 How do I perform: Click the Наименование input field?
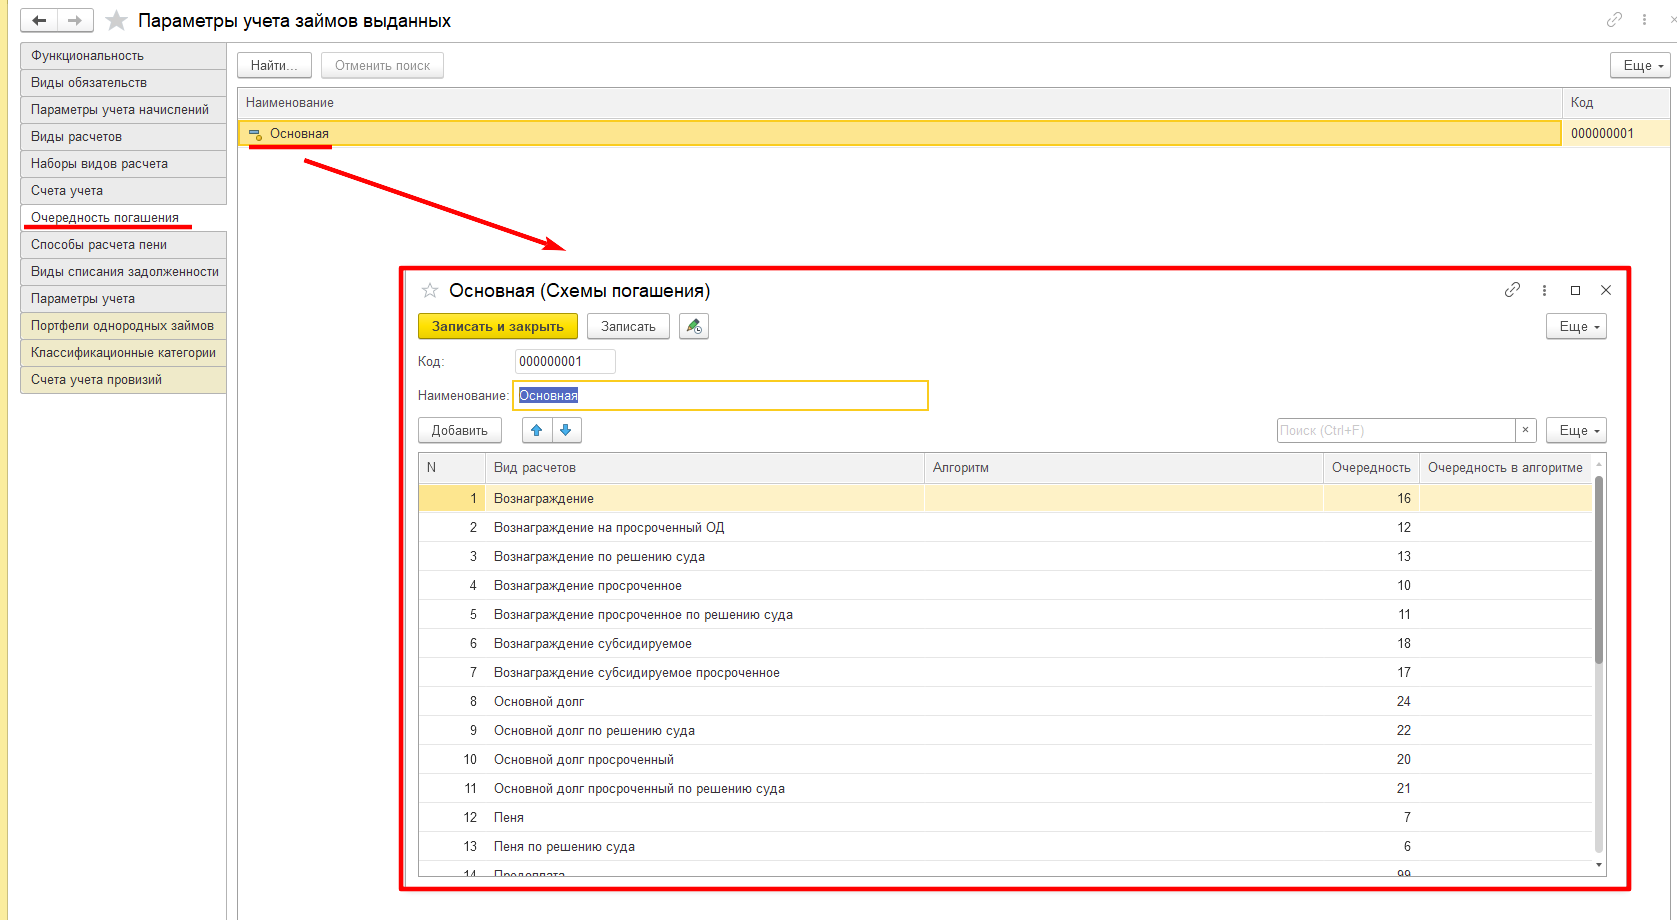click(721, 395)
